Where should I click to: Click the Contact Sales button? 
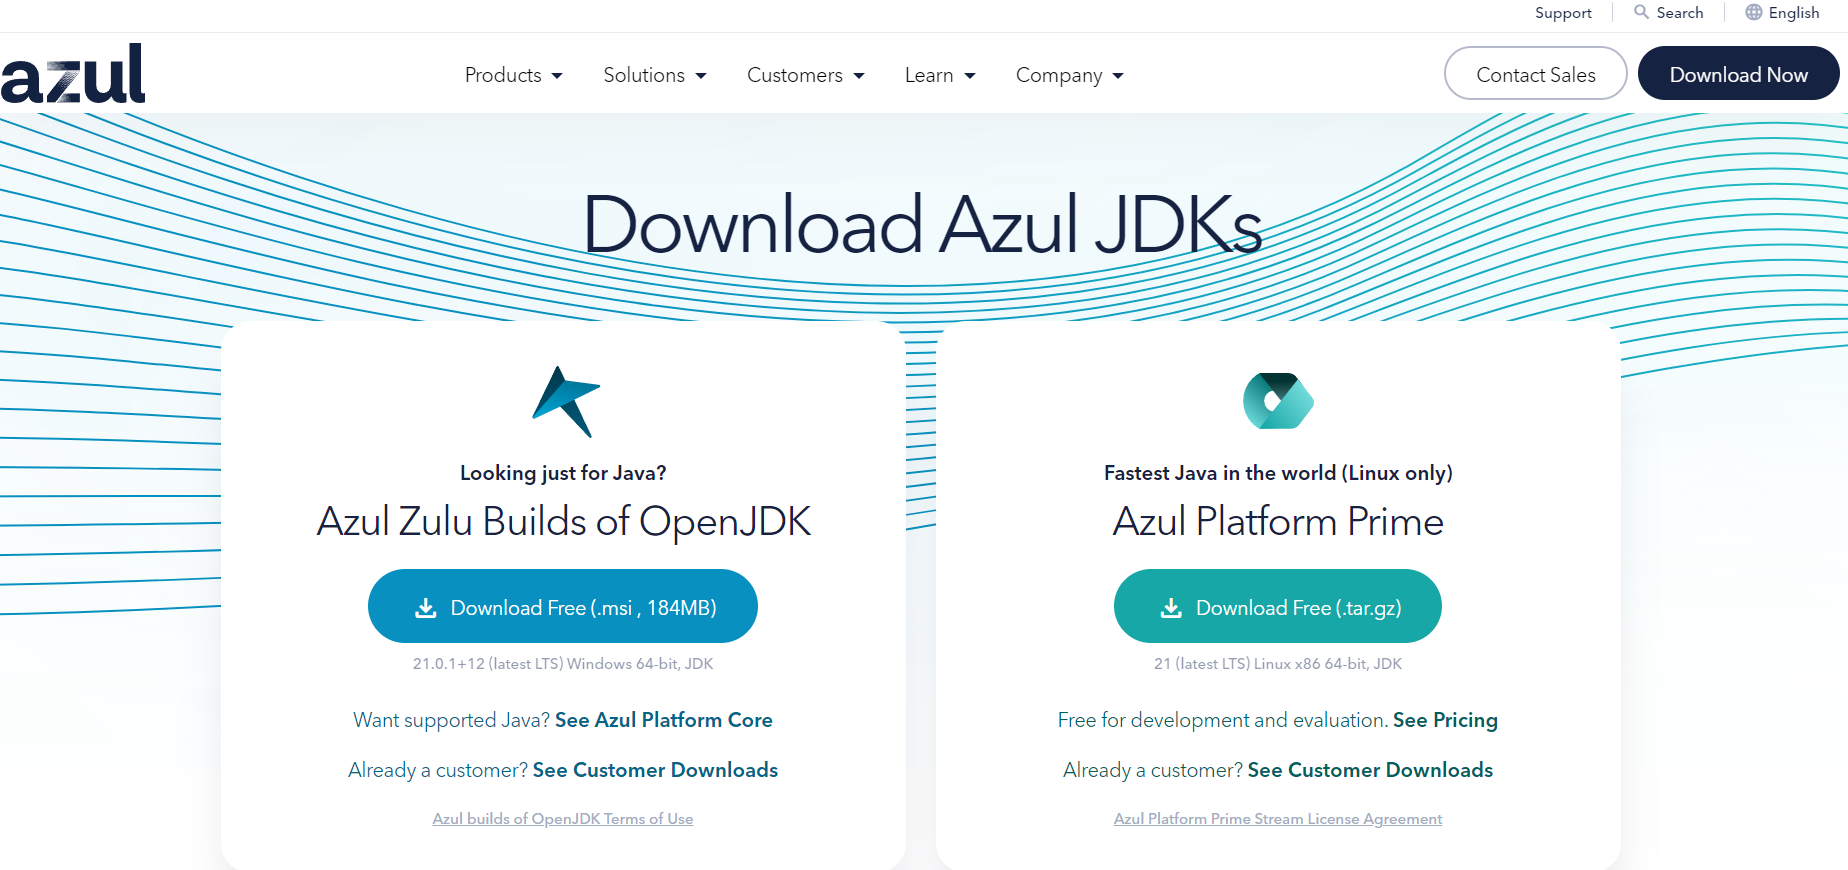1536,74
